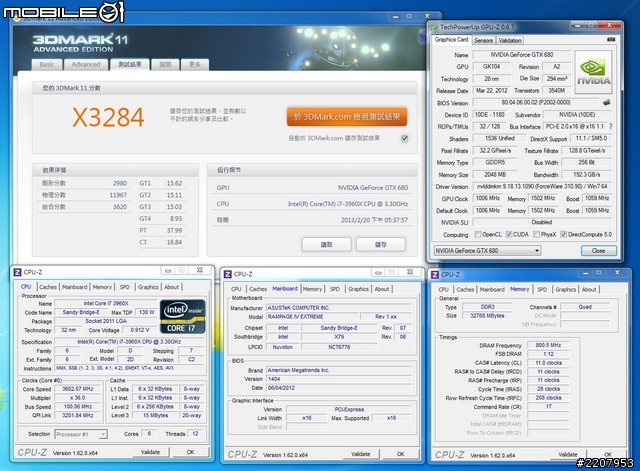Click Validate in the Mainboard CPU-Z window

(361, 454)
